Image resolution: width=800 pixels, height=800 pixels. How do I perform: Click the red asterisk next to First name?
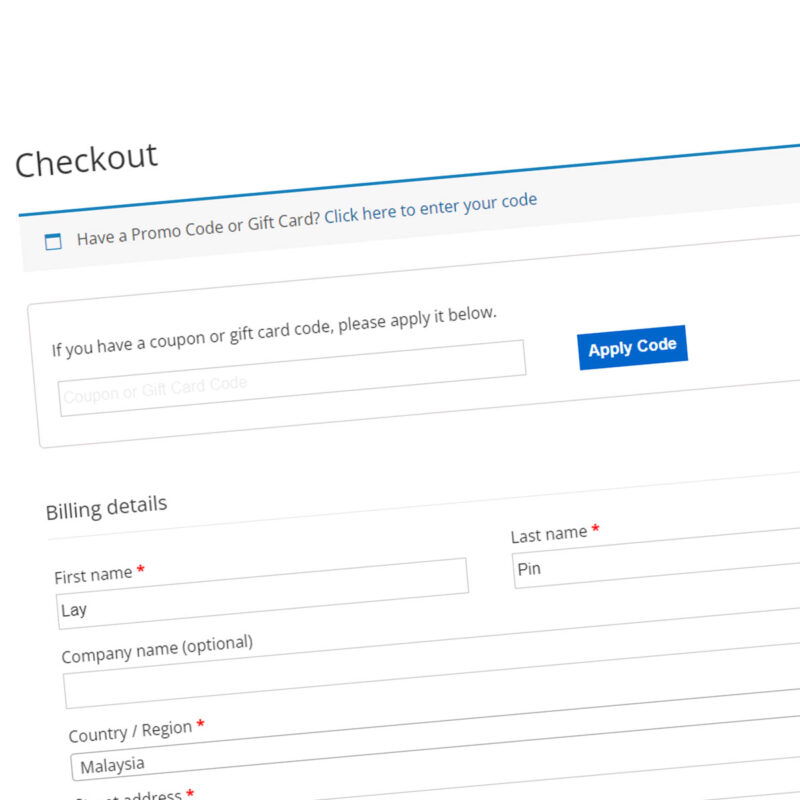pyautogui.click(x=140, y=568)
